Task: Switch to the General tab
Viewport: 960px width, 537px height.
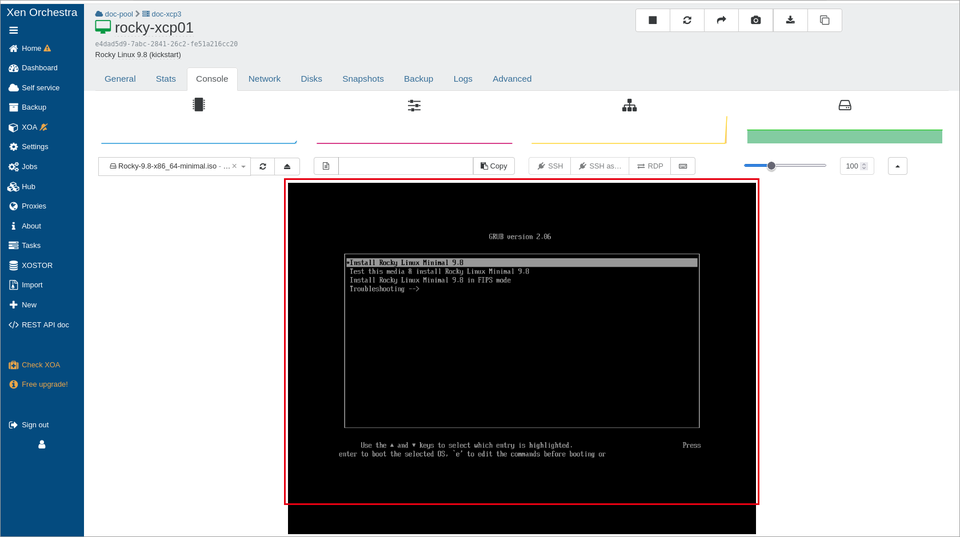Action: (x=120, y=79)
